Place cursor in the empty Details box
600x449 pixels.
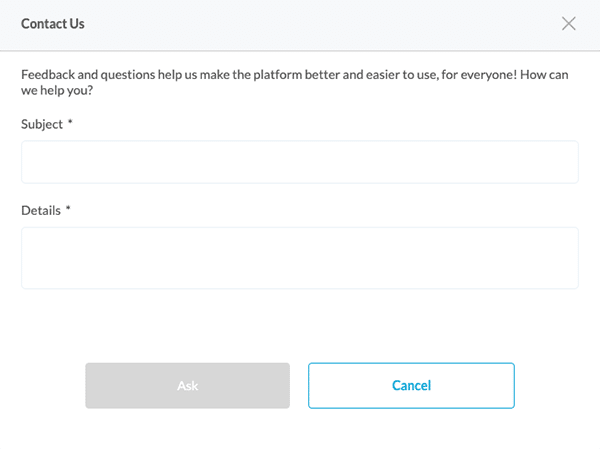coord(299,258)
